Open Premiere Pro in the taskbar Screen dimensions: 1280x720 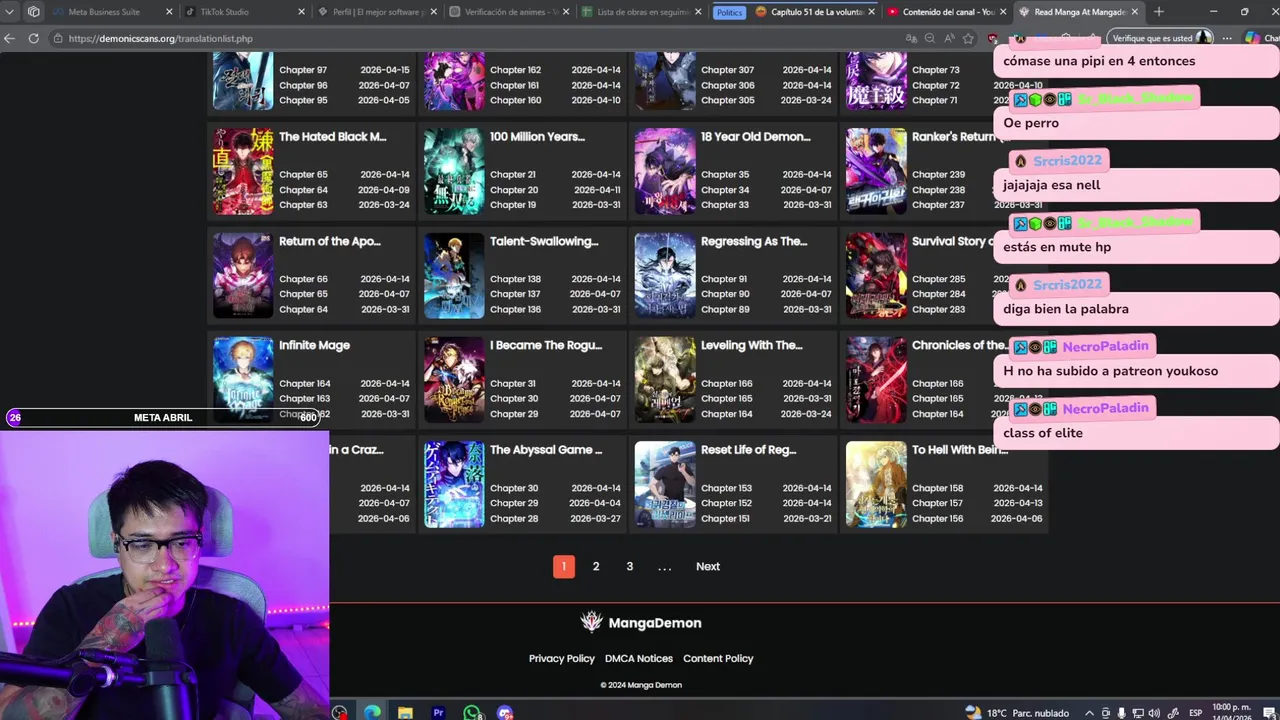(438, 713)
